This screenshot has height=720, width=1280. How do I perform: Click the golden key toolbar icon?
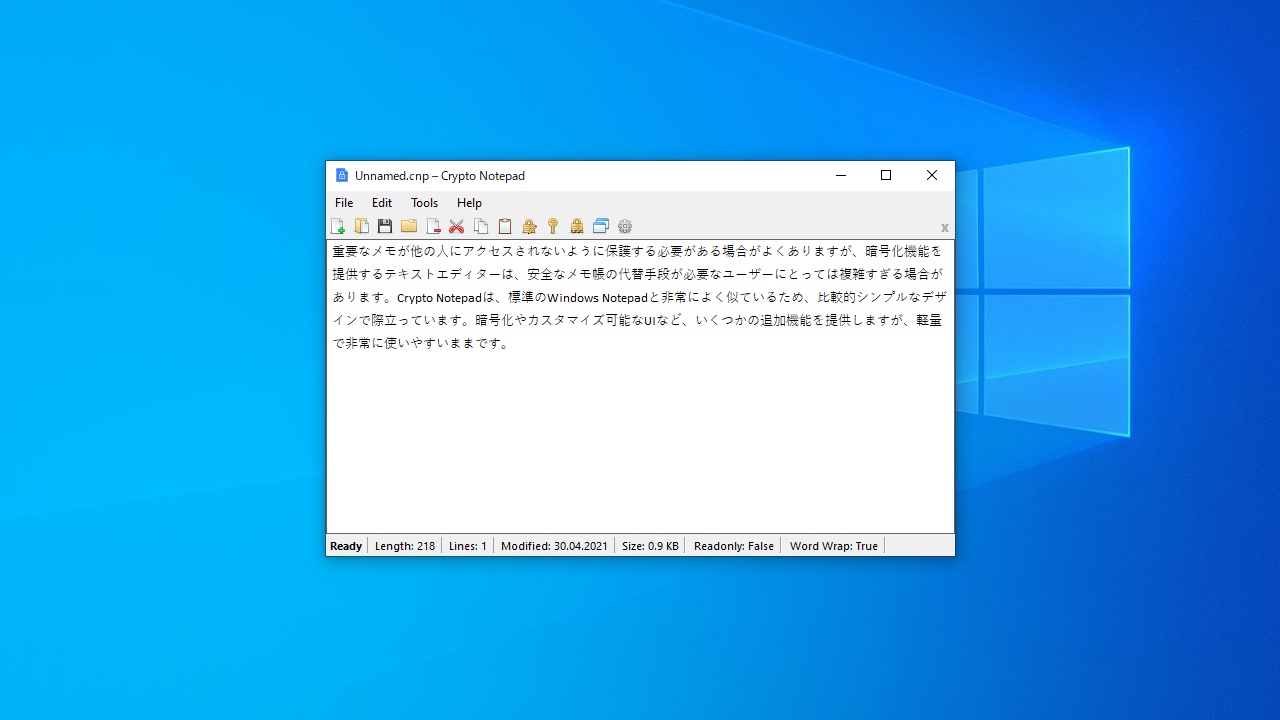click(x=553, y=226)
